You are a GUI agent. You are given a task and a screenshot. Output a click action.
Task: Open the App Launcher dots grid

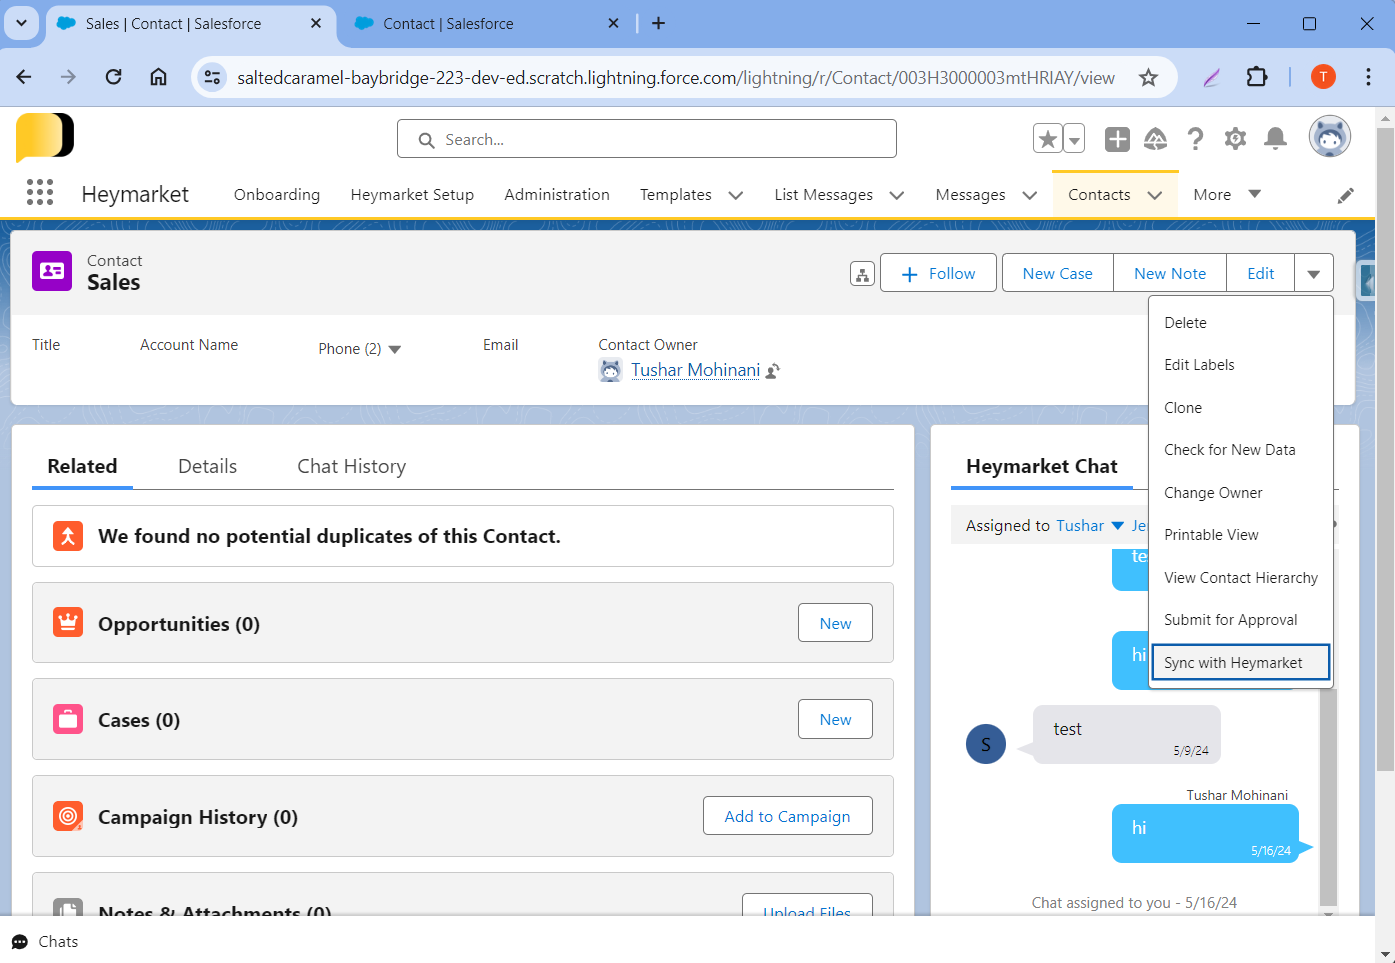click(40, 192)
